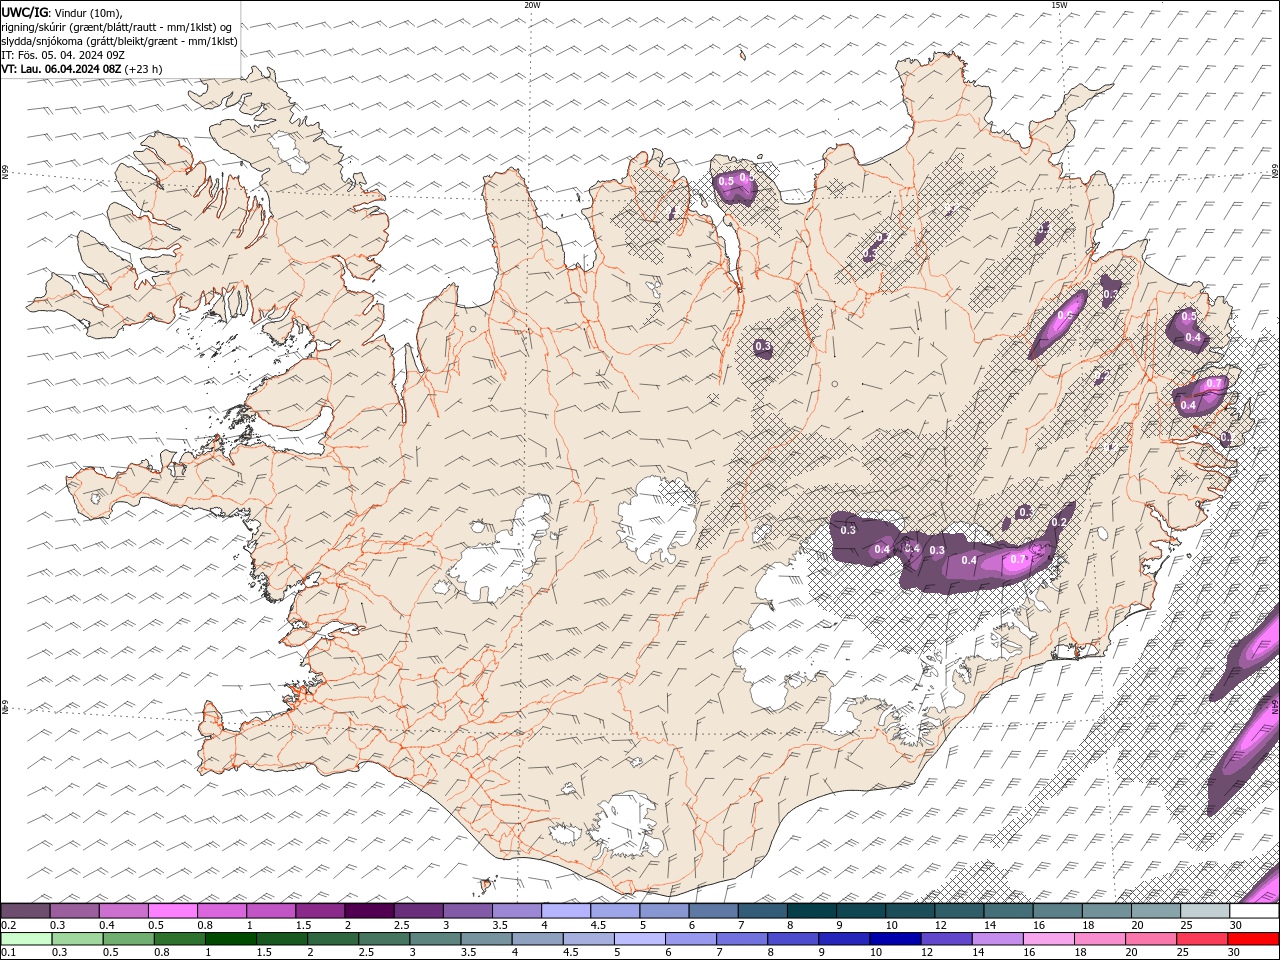The height and width of the screenshot is (960, 1280).
Task: Click the upper legend swatch labeled 3
Action: coord(467,911)
